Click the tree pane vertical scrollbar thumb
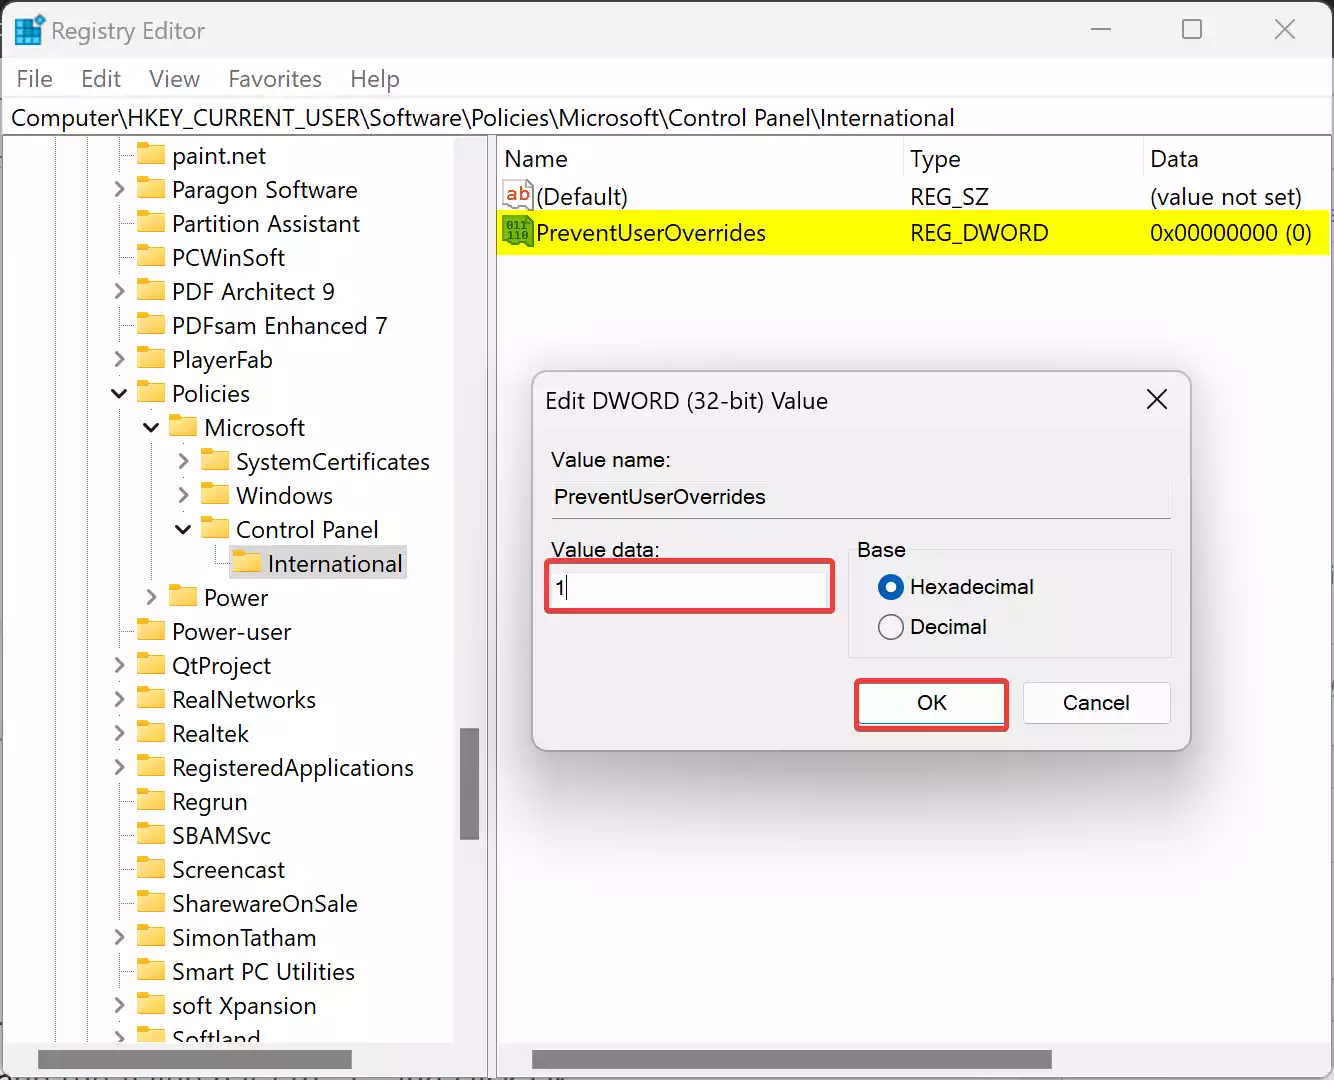 pyautogui.click(x=469, y=783)
